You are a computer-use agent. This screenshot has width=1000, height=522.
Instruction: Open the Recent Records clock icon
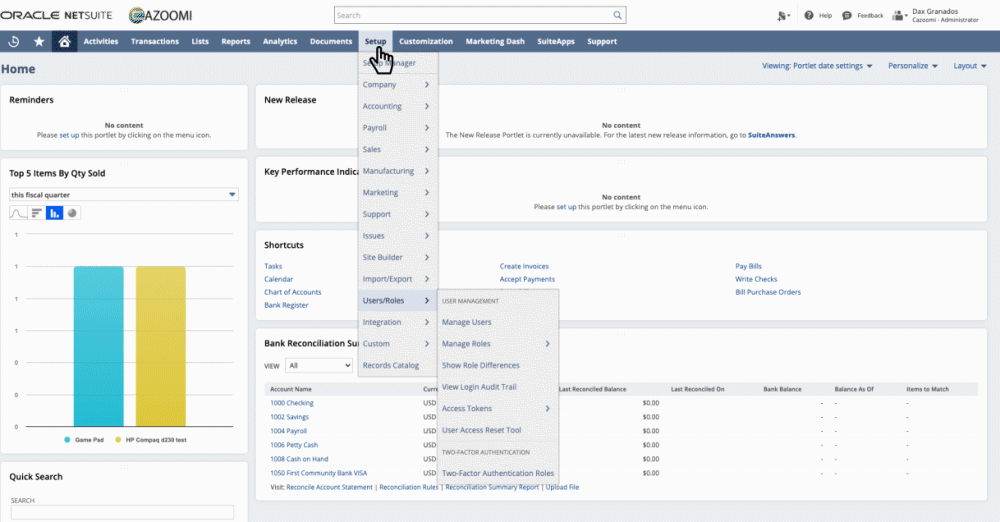pos(14,41)
